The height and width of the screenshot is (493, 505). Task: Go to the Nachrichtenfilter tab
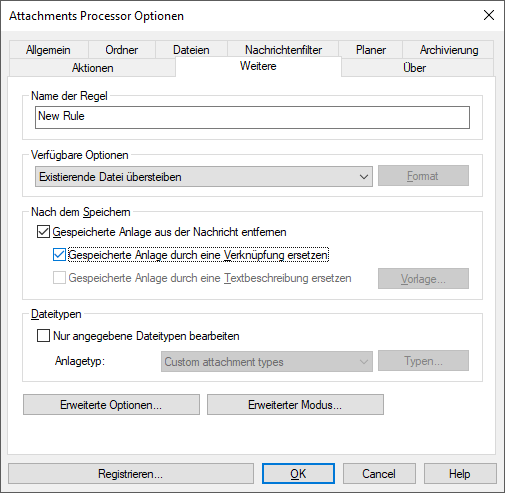(283, 50)
